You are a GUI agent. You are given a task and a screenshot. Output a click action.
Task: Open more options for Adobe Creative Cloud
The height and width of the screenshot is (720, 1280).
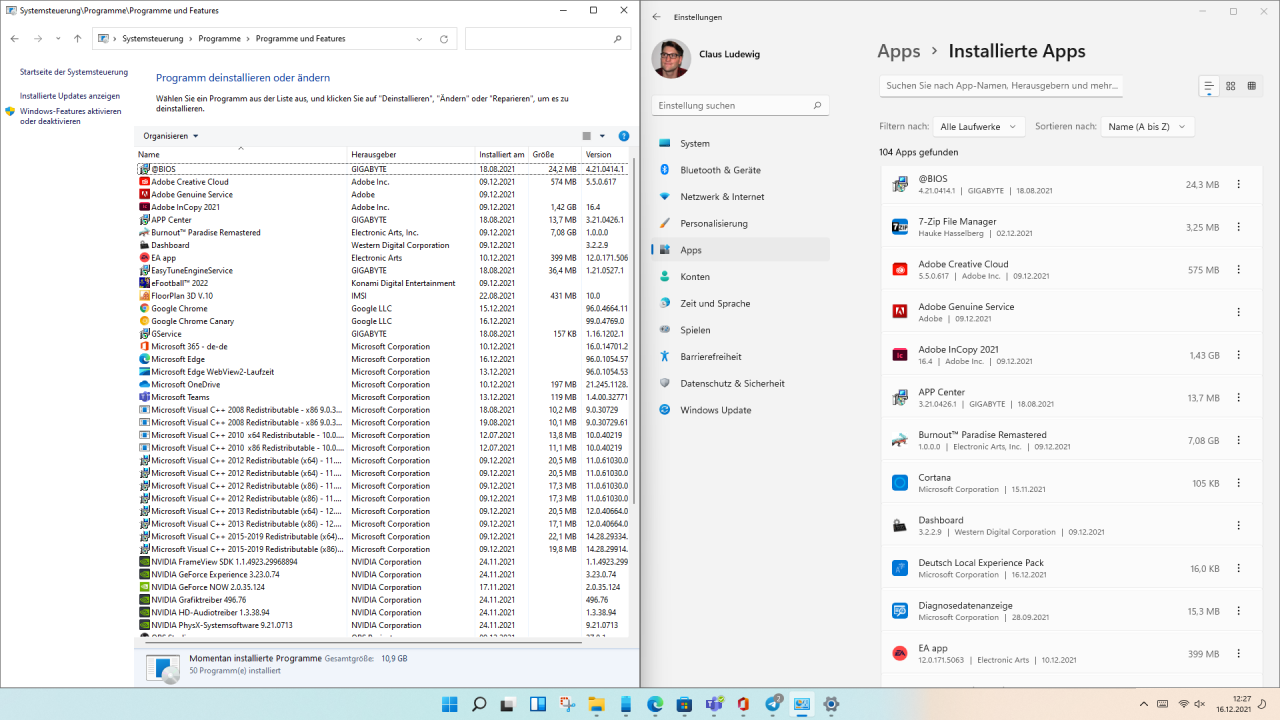[x=1239, y=270]
